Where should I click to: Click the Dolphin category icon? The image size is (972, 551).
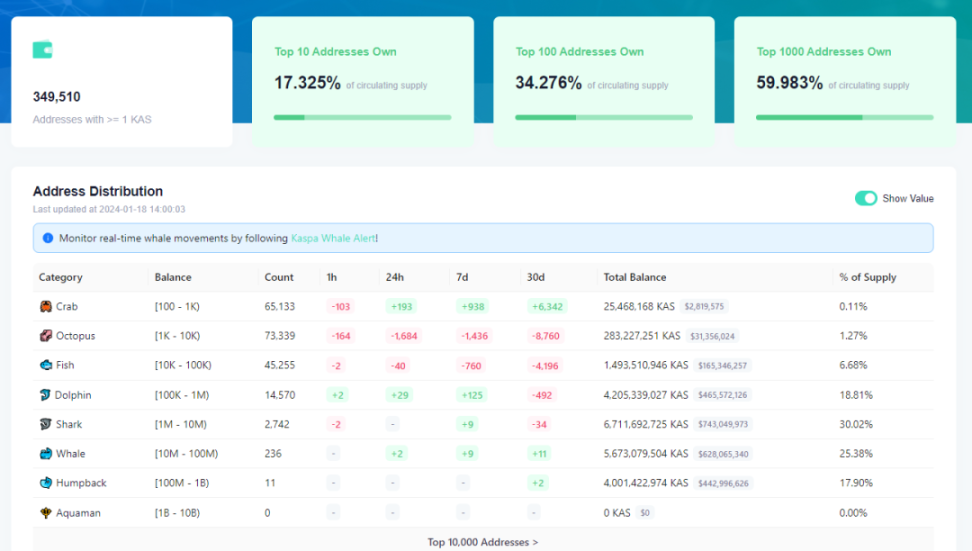[x=45, y=395]
